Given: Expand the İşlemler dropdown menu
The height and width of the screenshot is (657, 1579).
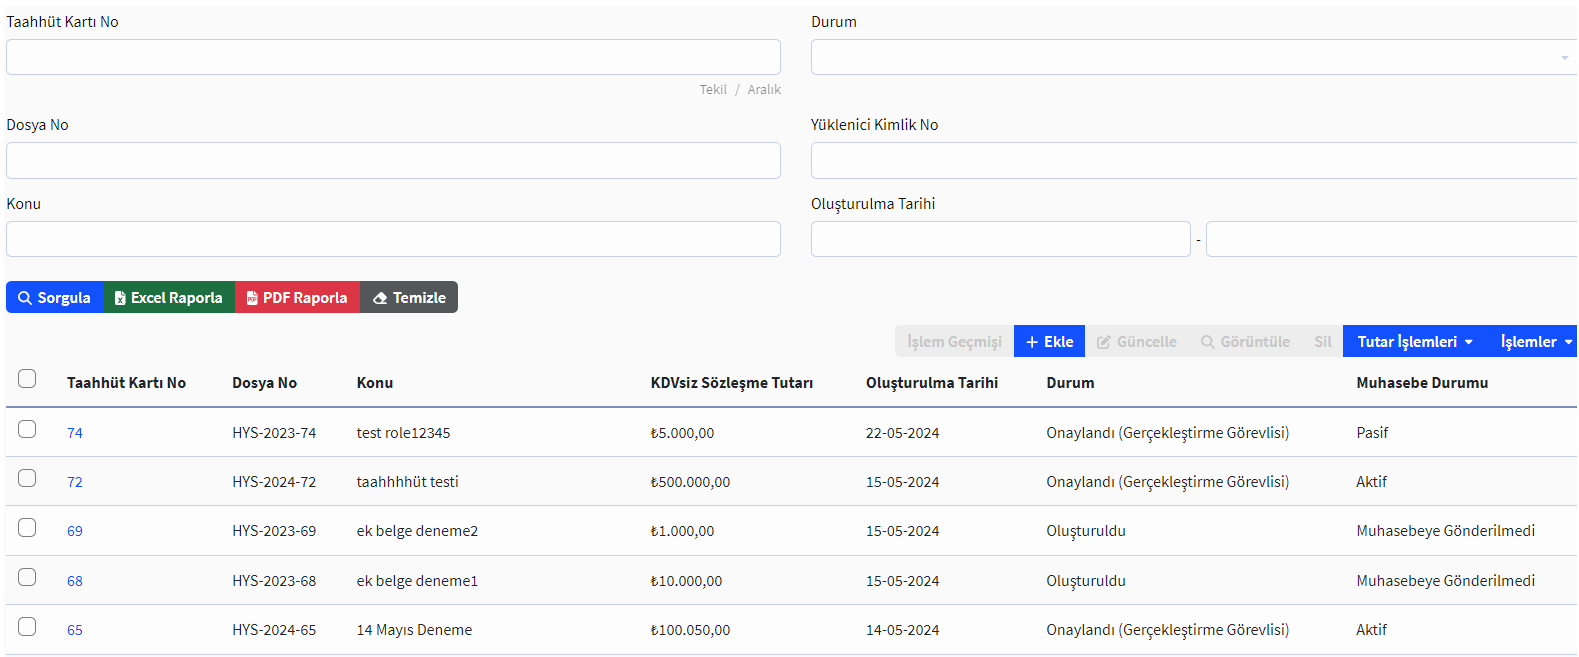Looking at the screenshot, I should 1535,342.
